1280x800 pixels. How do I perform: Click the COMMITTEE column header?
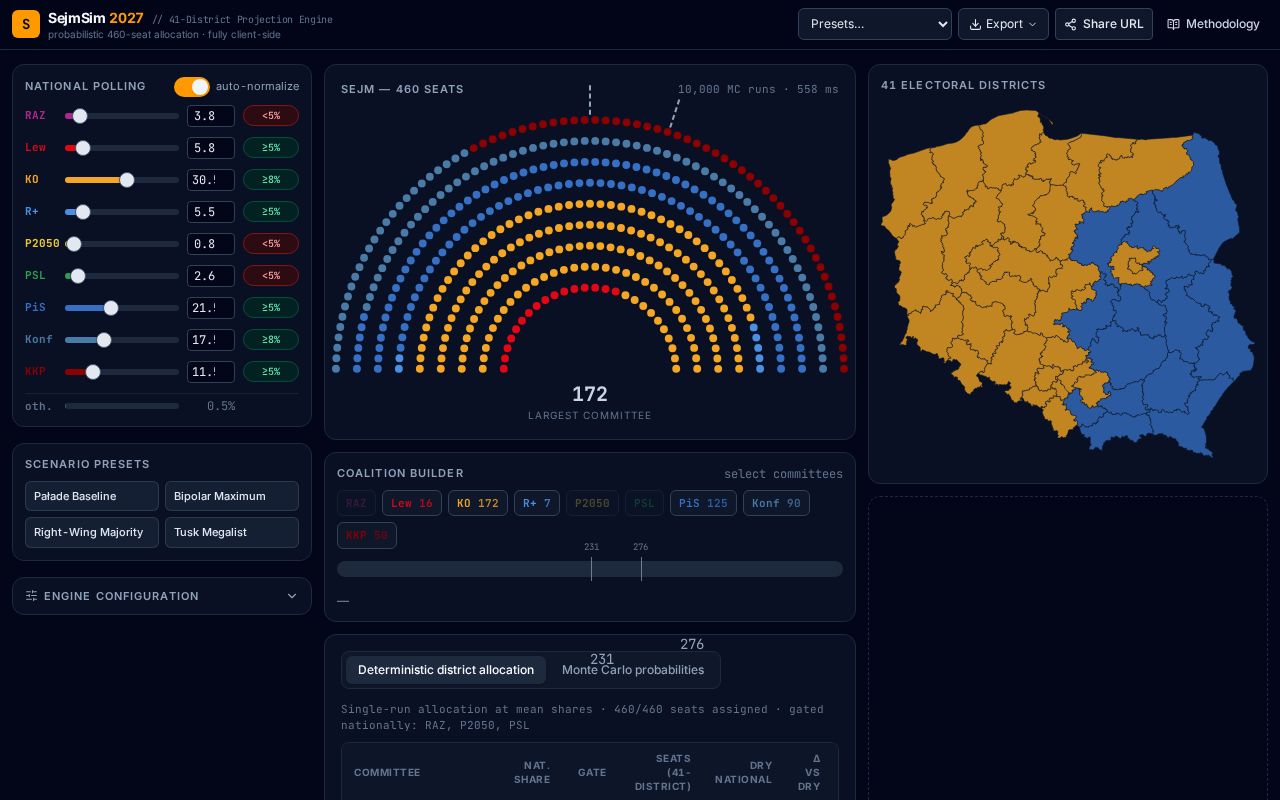(387, 773)
